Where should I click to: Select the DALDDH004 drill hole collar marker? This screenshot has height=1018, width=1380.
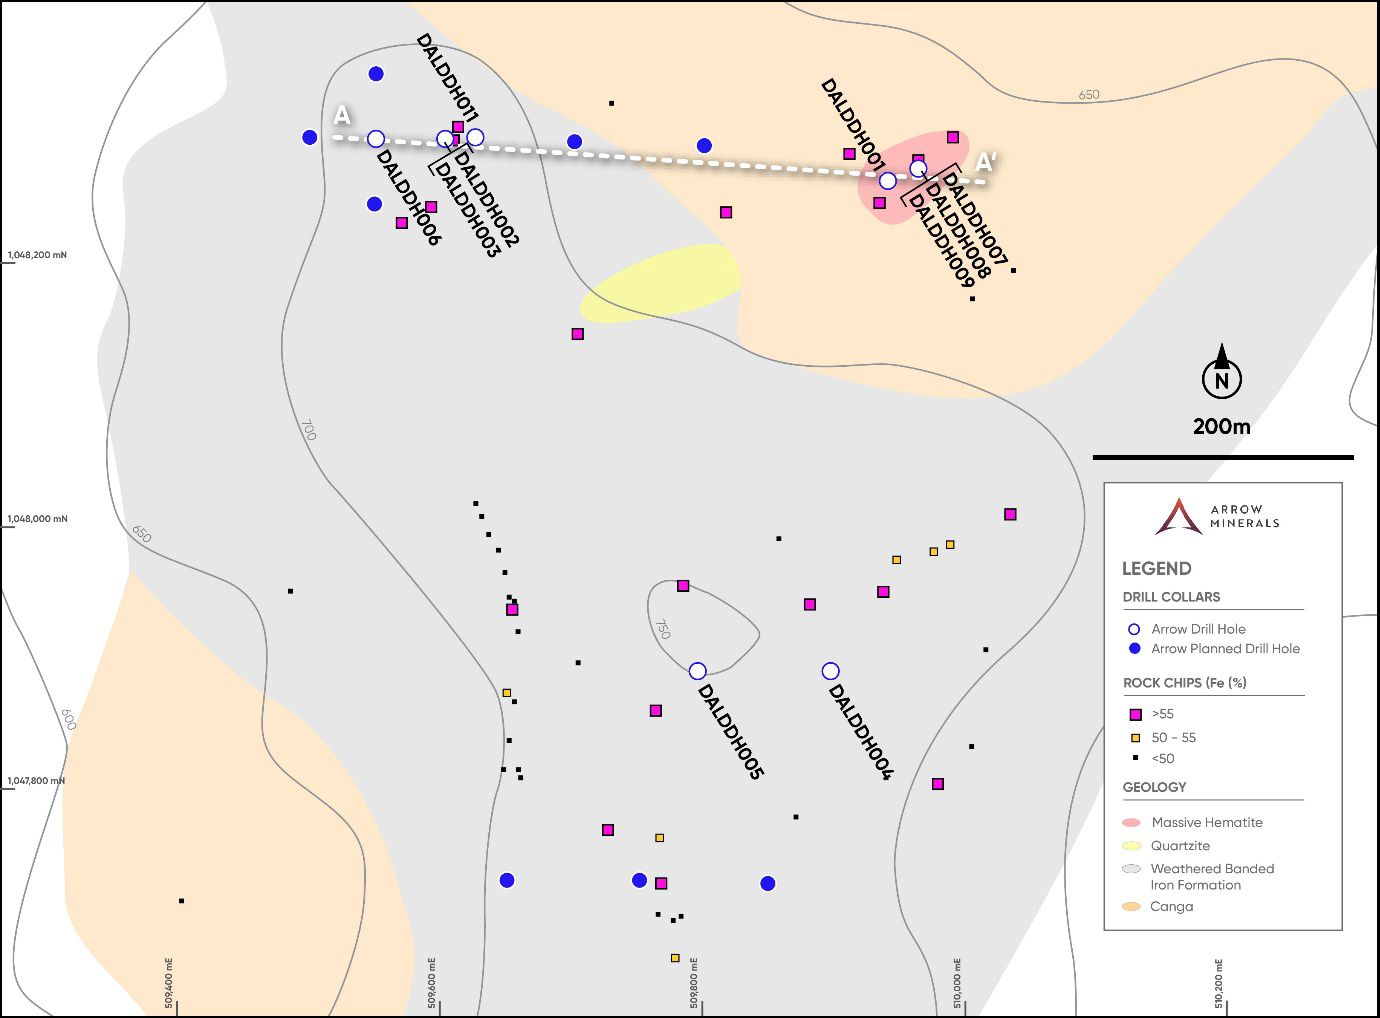click(830, 671)
